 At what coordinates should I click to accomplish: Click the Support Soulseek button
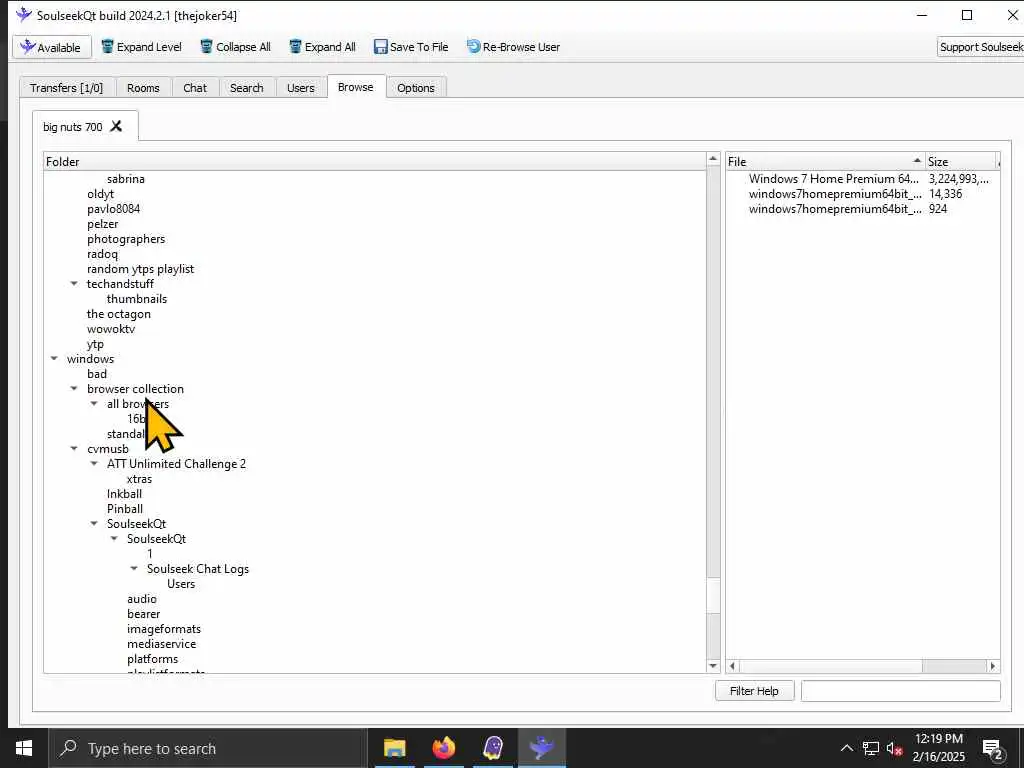coord(980,47)
